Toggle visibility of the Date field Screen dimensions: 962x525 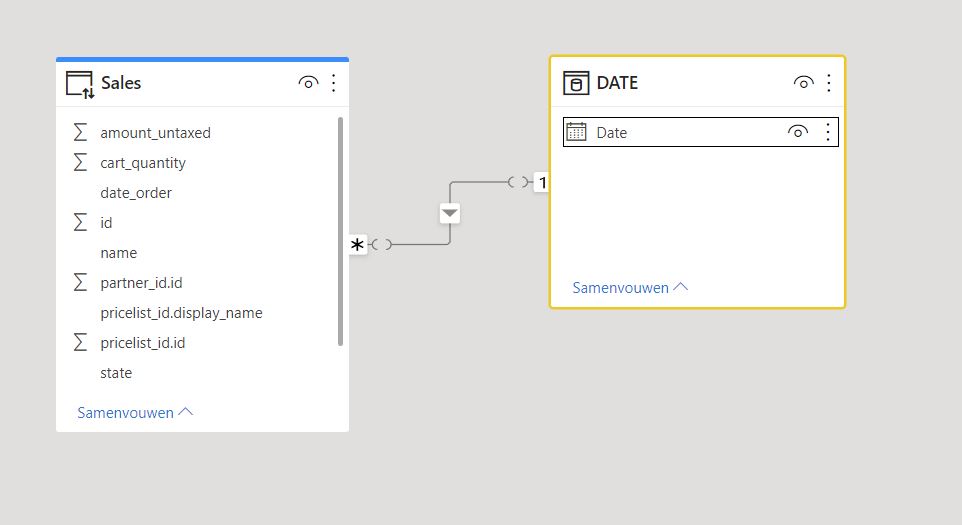[x=798, y=132]
